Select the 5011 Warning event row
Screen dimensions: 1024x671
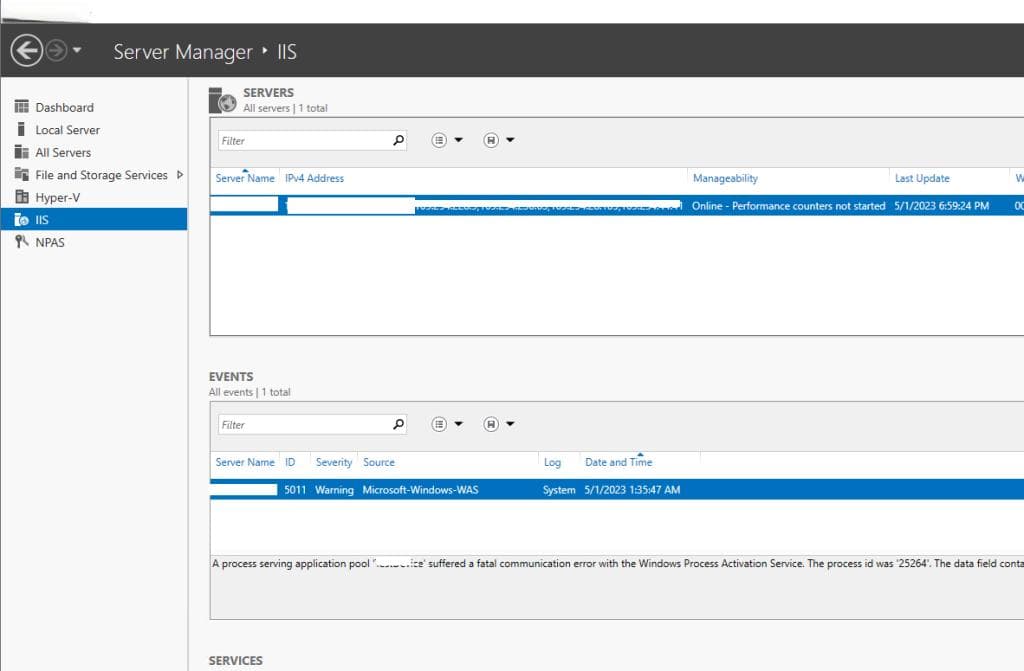pyautogui.click(x=616, y=489)
